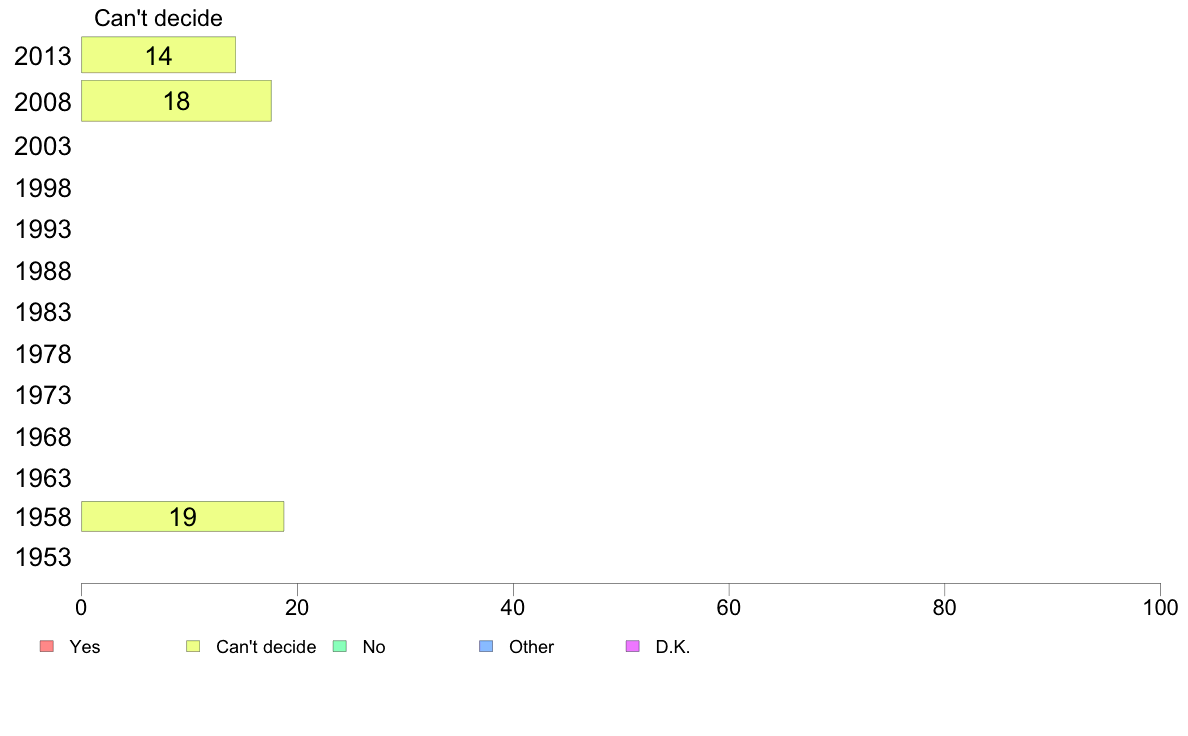
Task: Click the Yes legend text
Action: click(85, 647)
